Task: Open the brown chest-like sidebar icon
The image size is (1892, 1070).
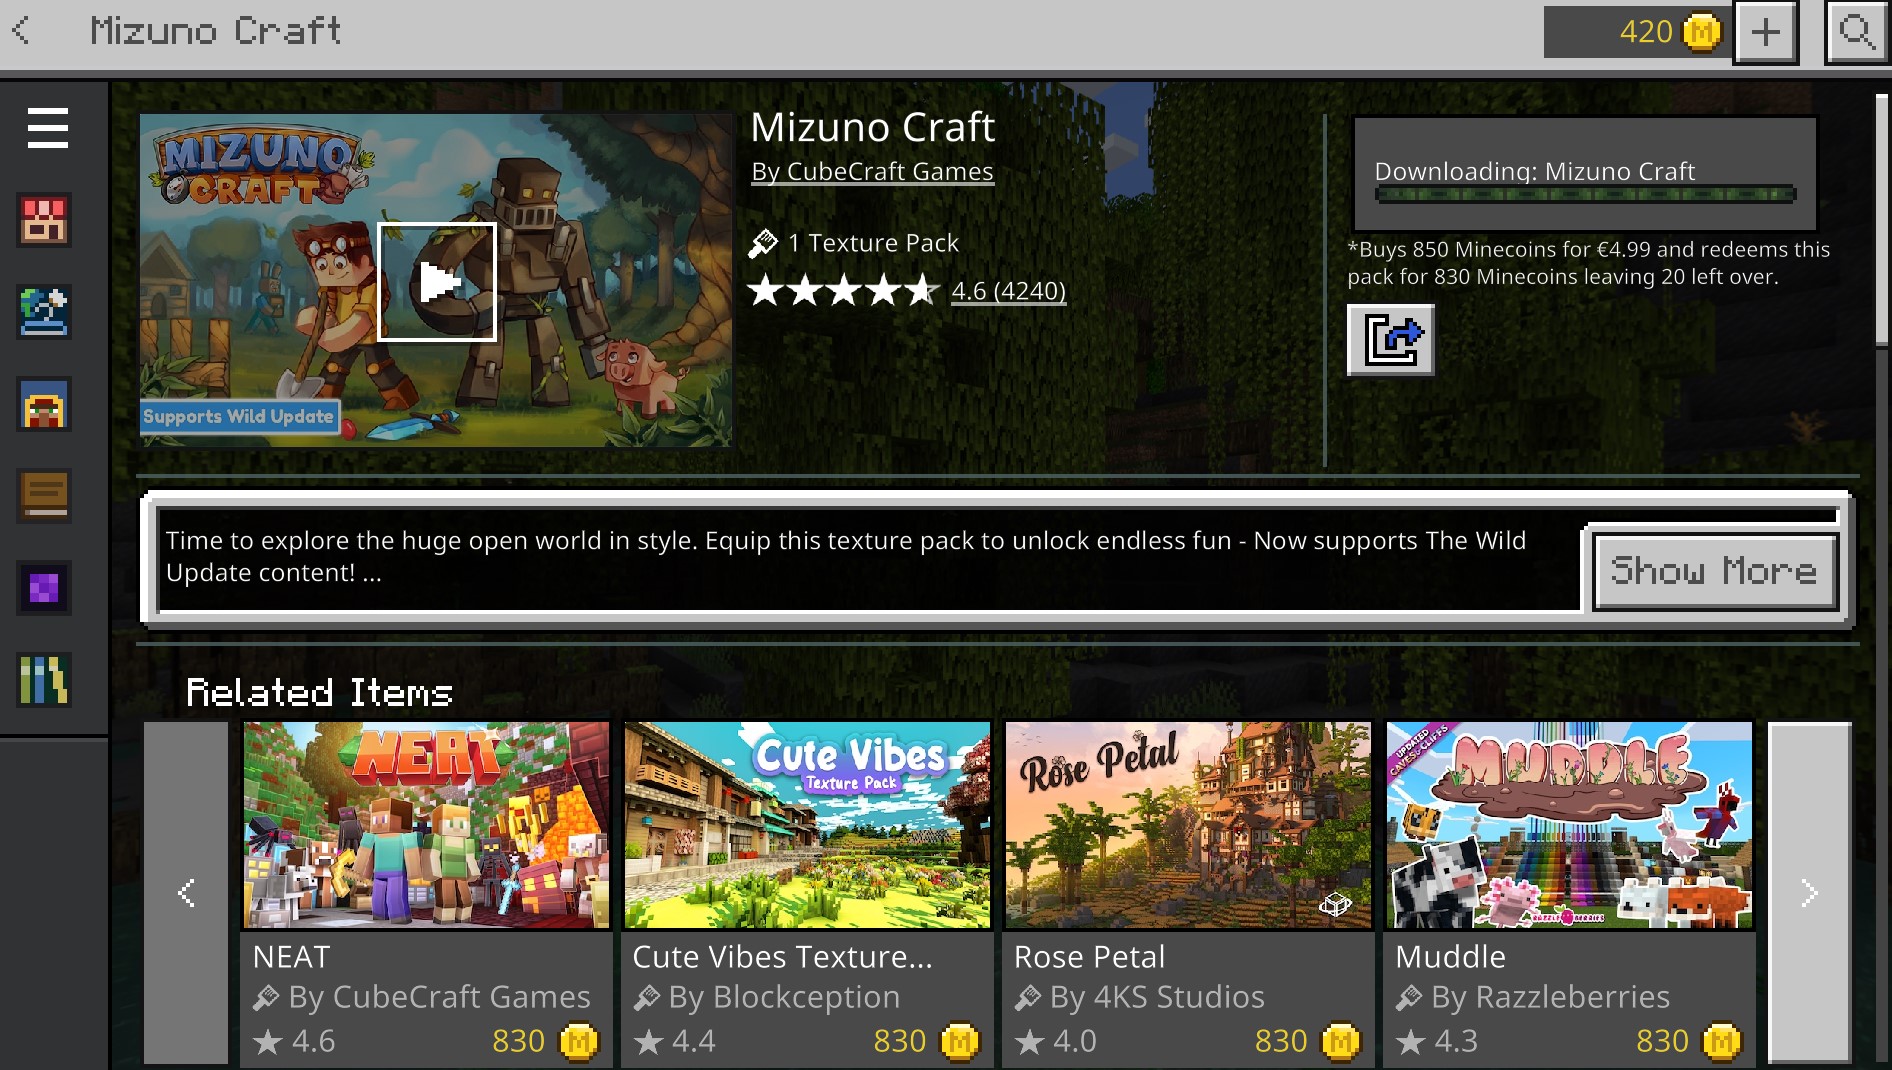Action: click(44, 496)
